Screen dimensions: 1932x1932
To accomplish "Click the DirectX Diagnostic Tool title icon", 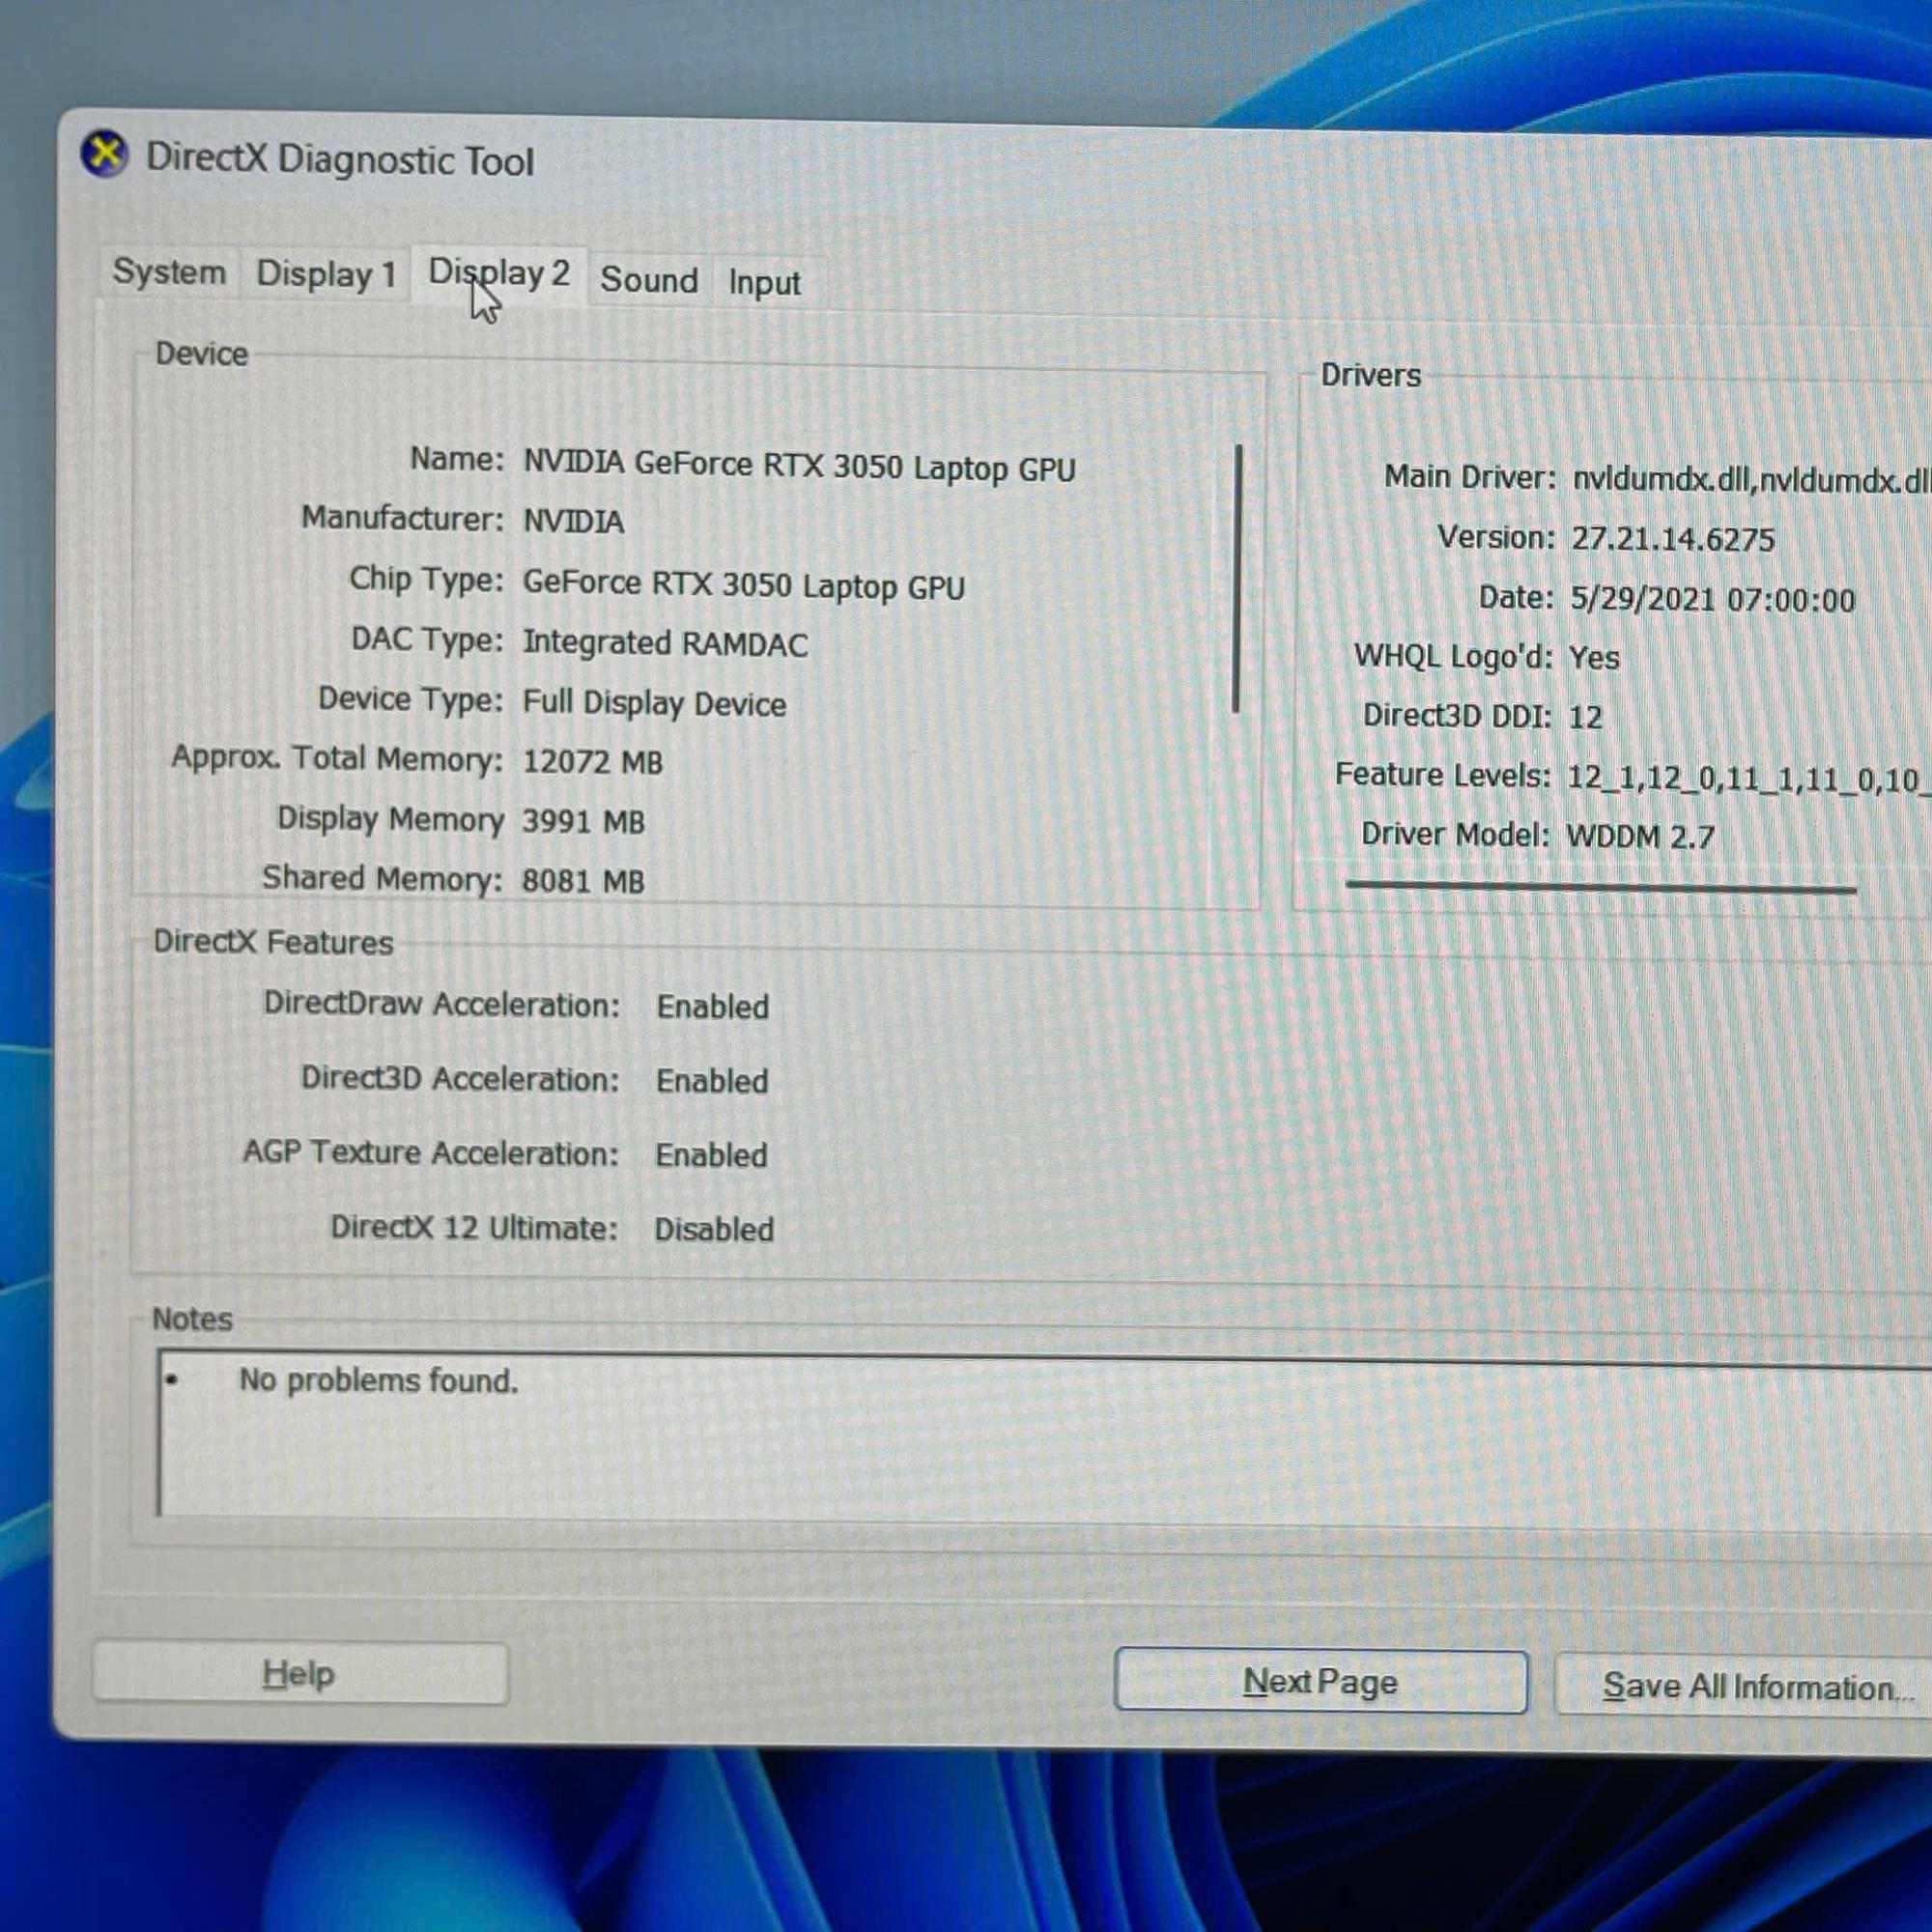I will [104, 155].
